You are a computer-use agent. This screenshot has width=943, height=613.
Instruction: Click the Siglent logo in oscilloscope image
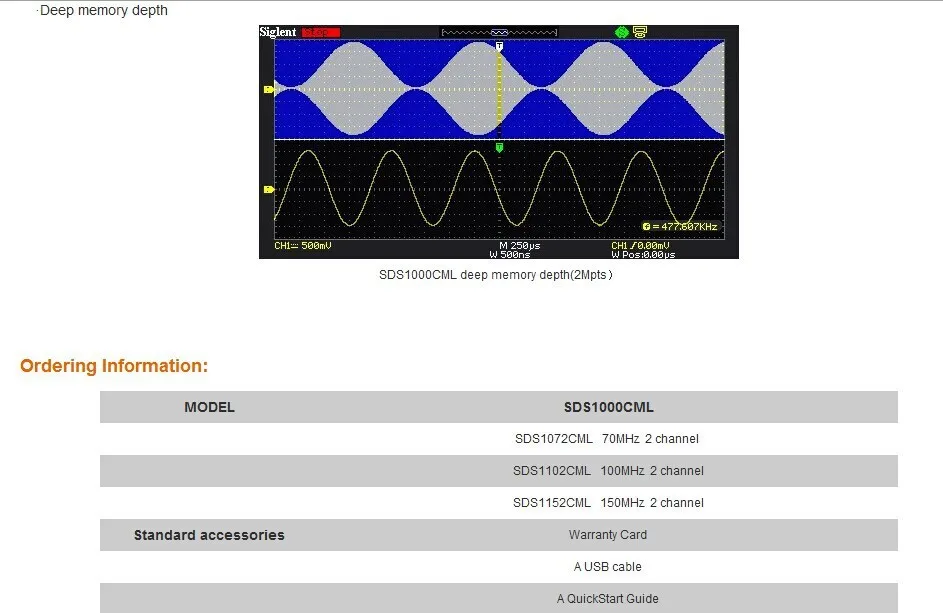[x=278, y=32]
